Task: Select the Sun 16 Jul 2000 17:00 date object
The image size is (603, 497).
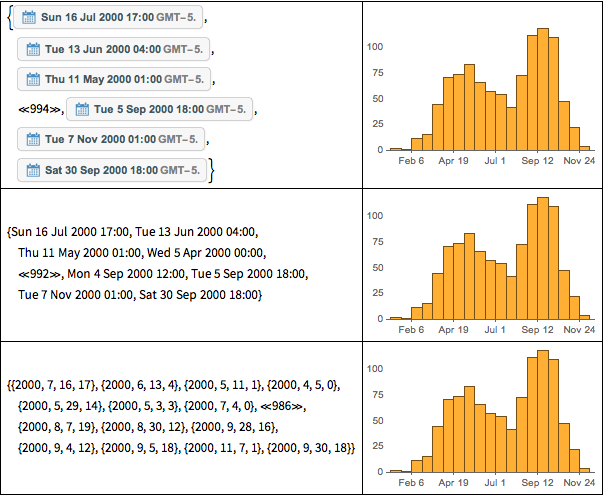Action: coord(112,18)
